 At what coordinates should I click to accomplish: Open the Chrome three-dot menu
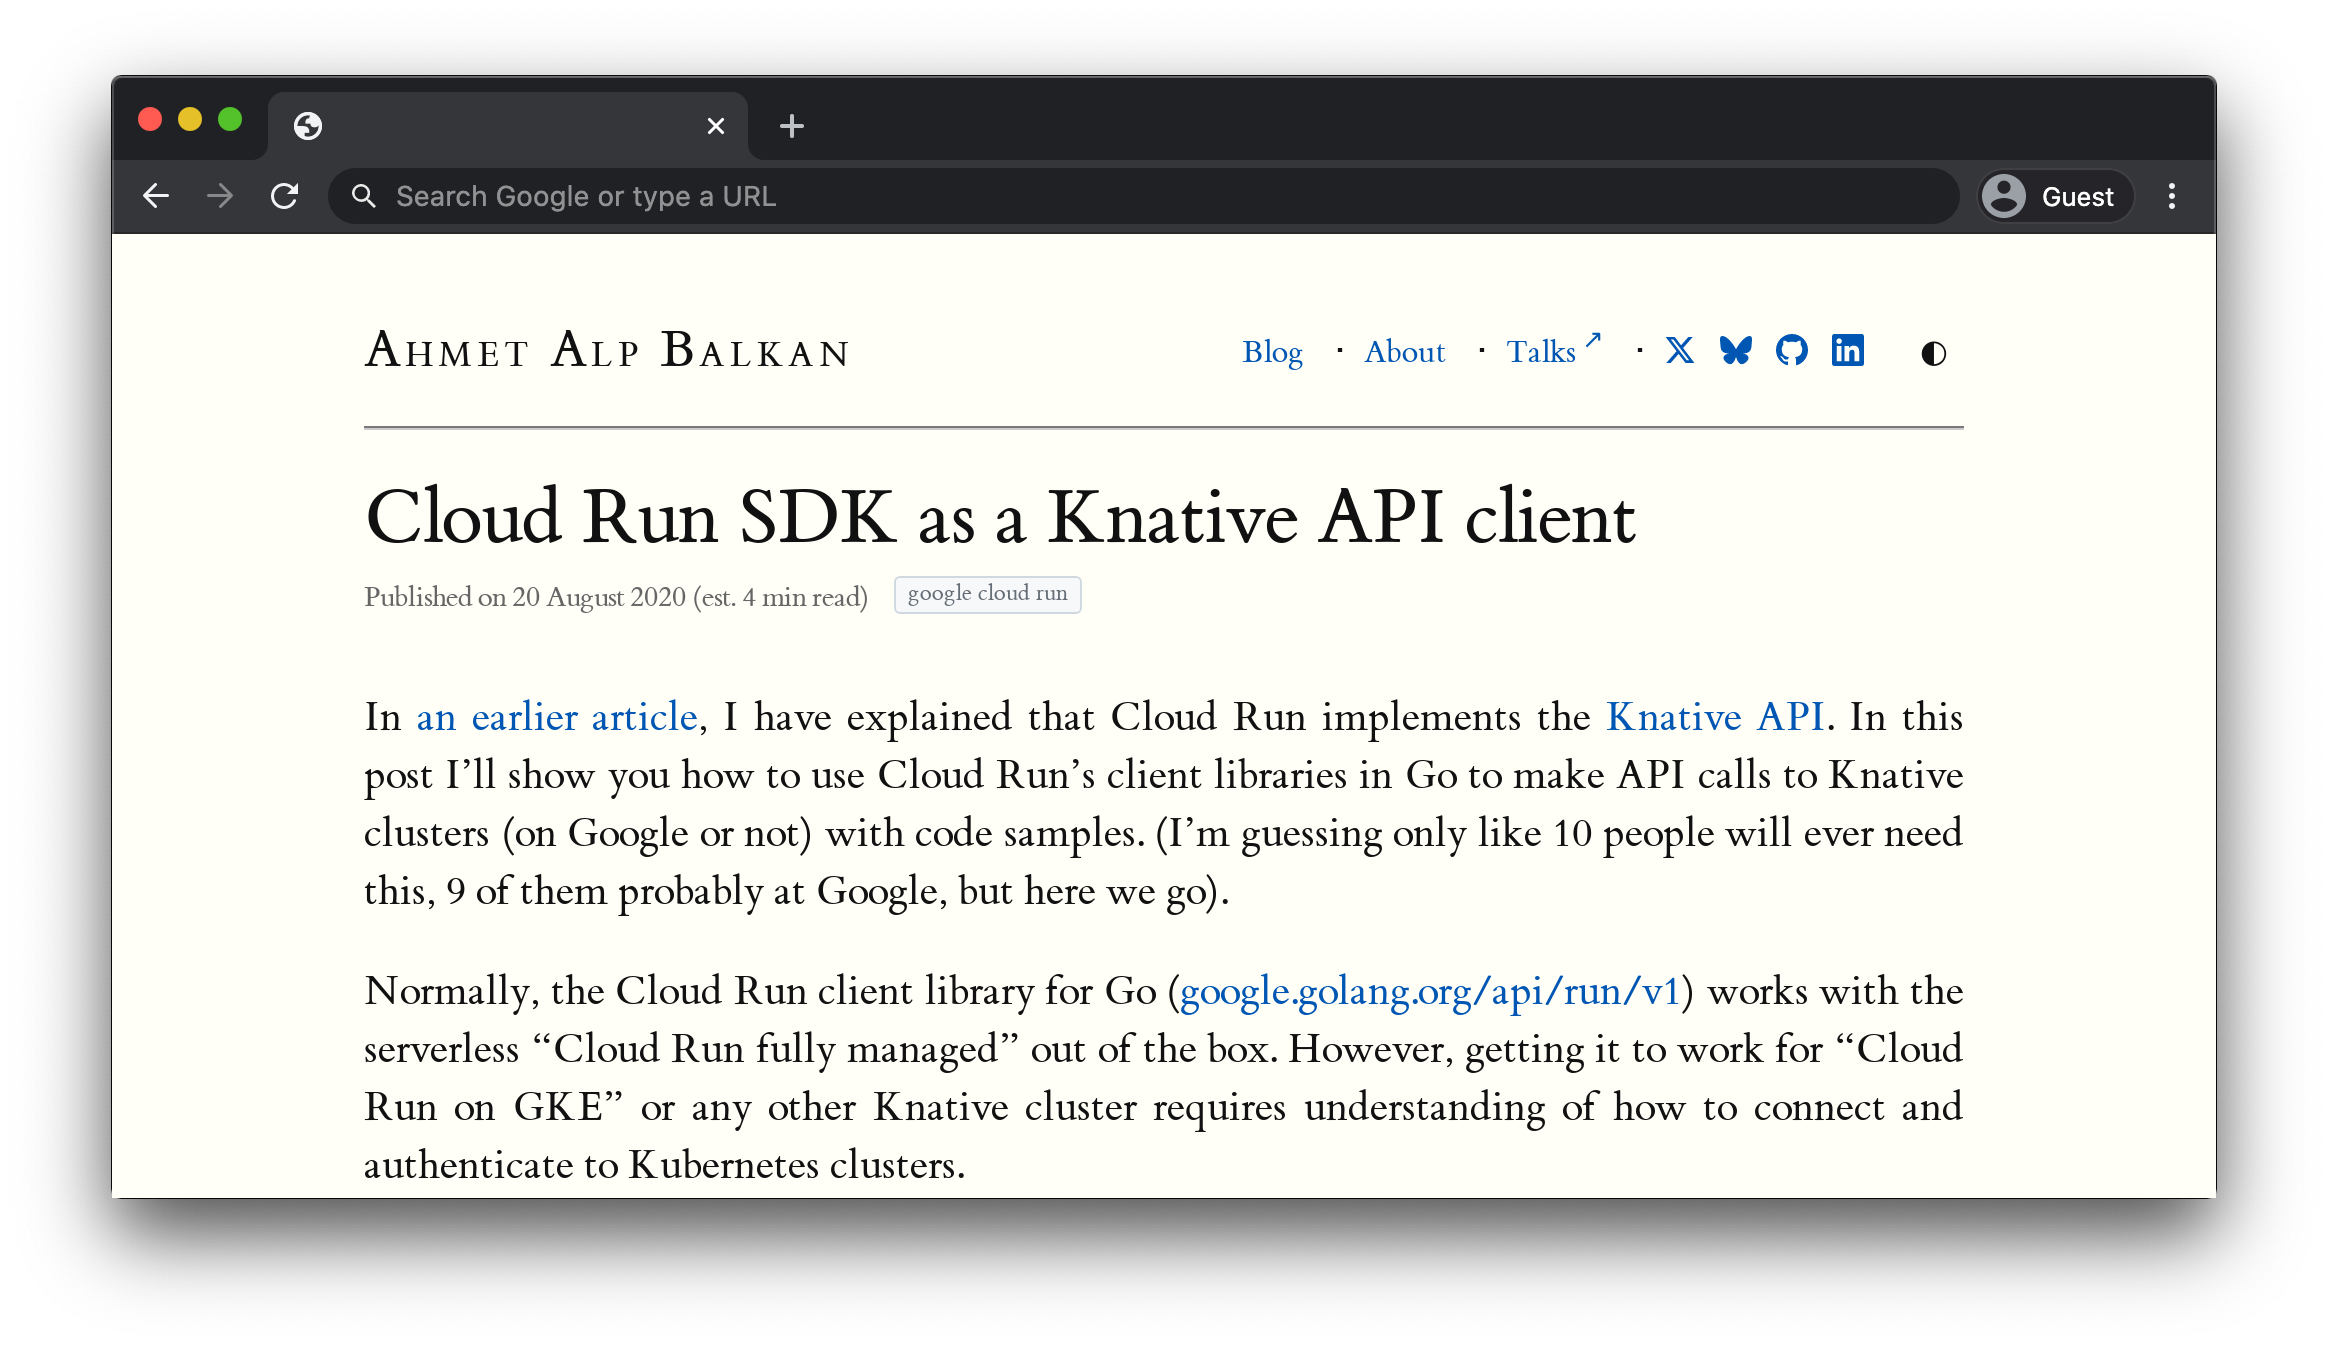(x=2171, y=196)
